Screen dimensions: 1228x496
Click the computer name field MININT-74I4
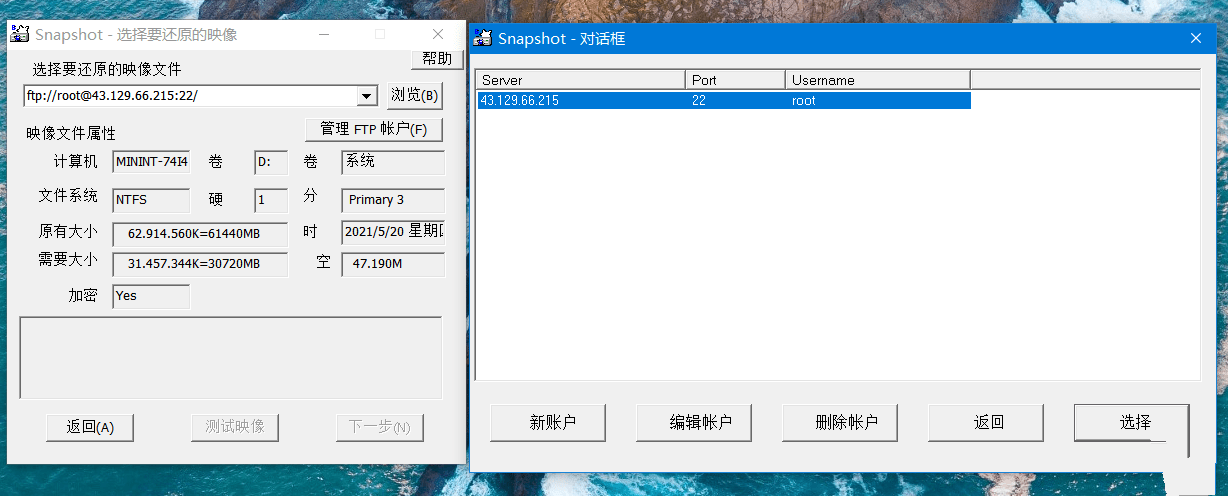coord(151,162)
